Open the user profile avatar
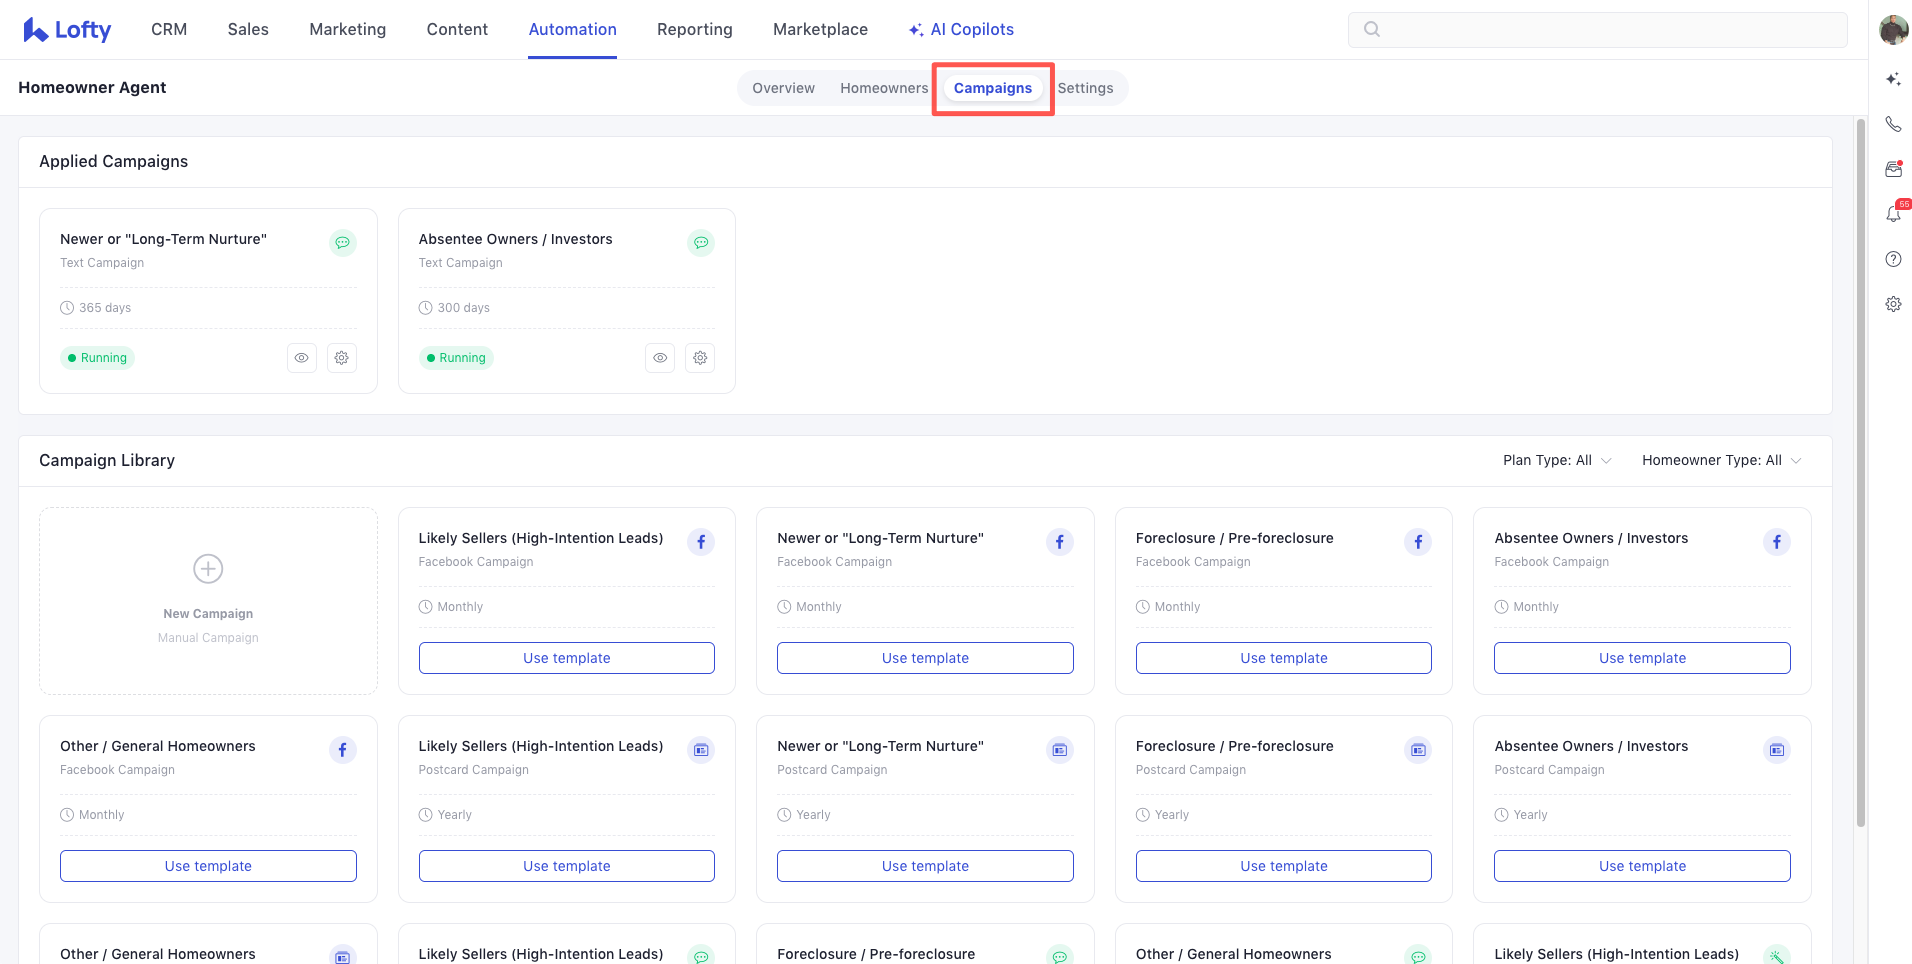Image resolution: width=1912 pixels, height=964 pixels. tap(1893, 30)
